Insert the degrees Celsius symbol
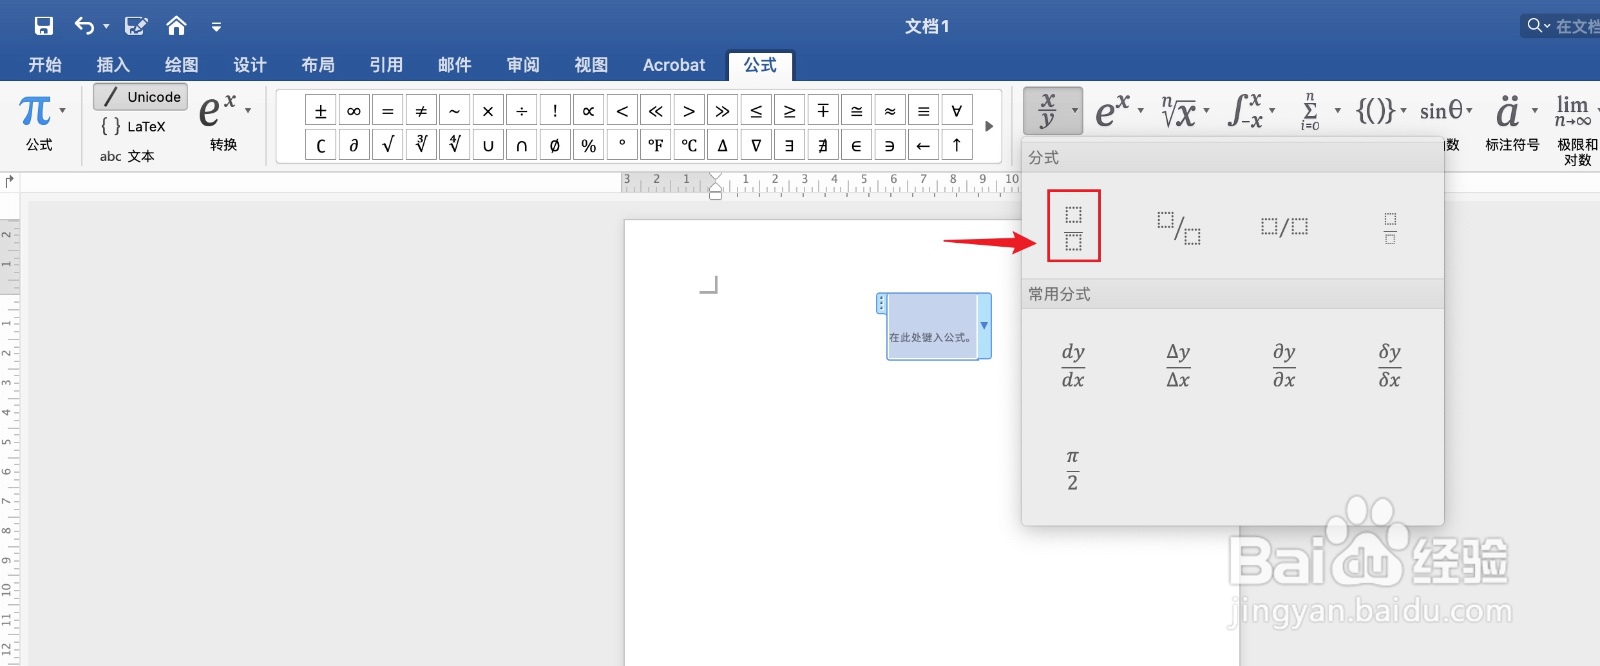 coord(689,145)
